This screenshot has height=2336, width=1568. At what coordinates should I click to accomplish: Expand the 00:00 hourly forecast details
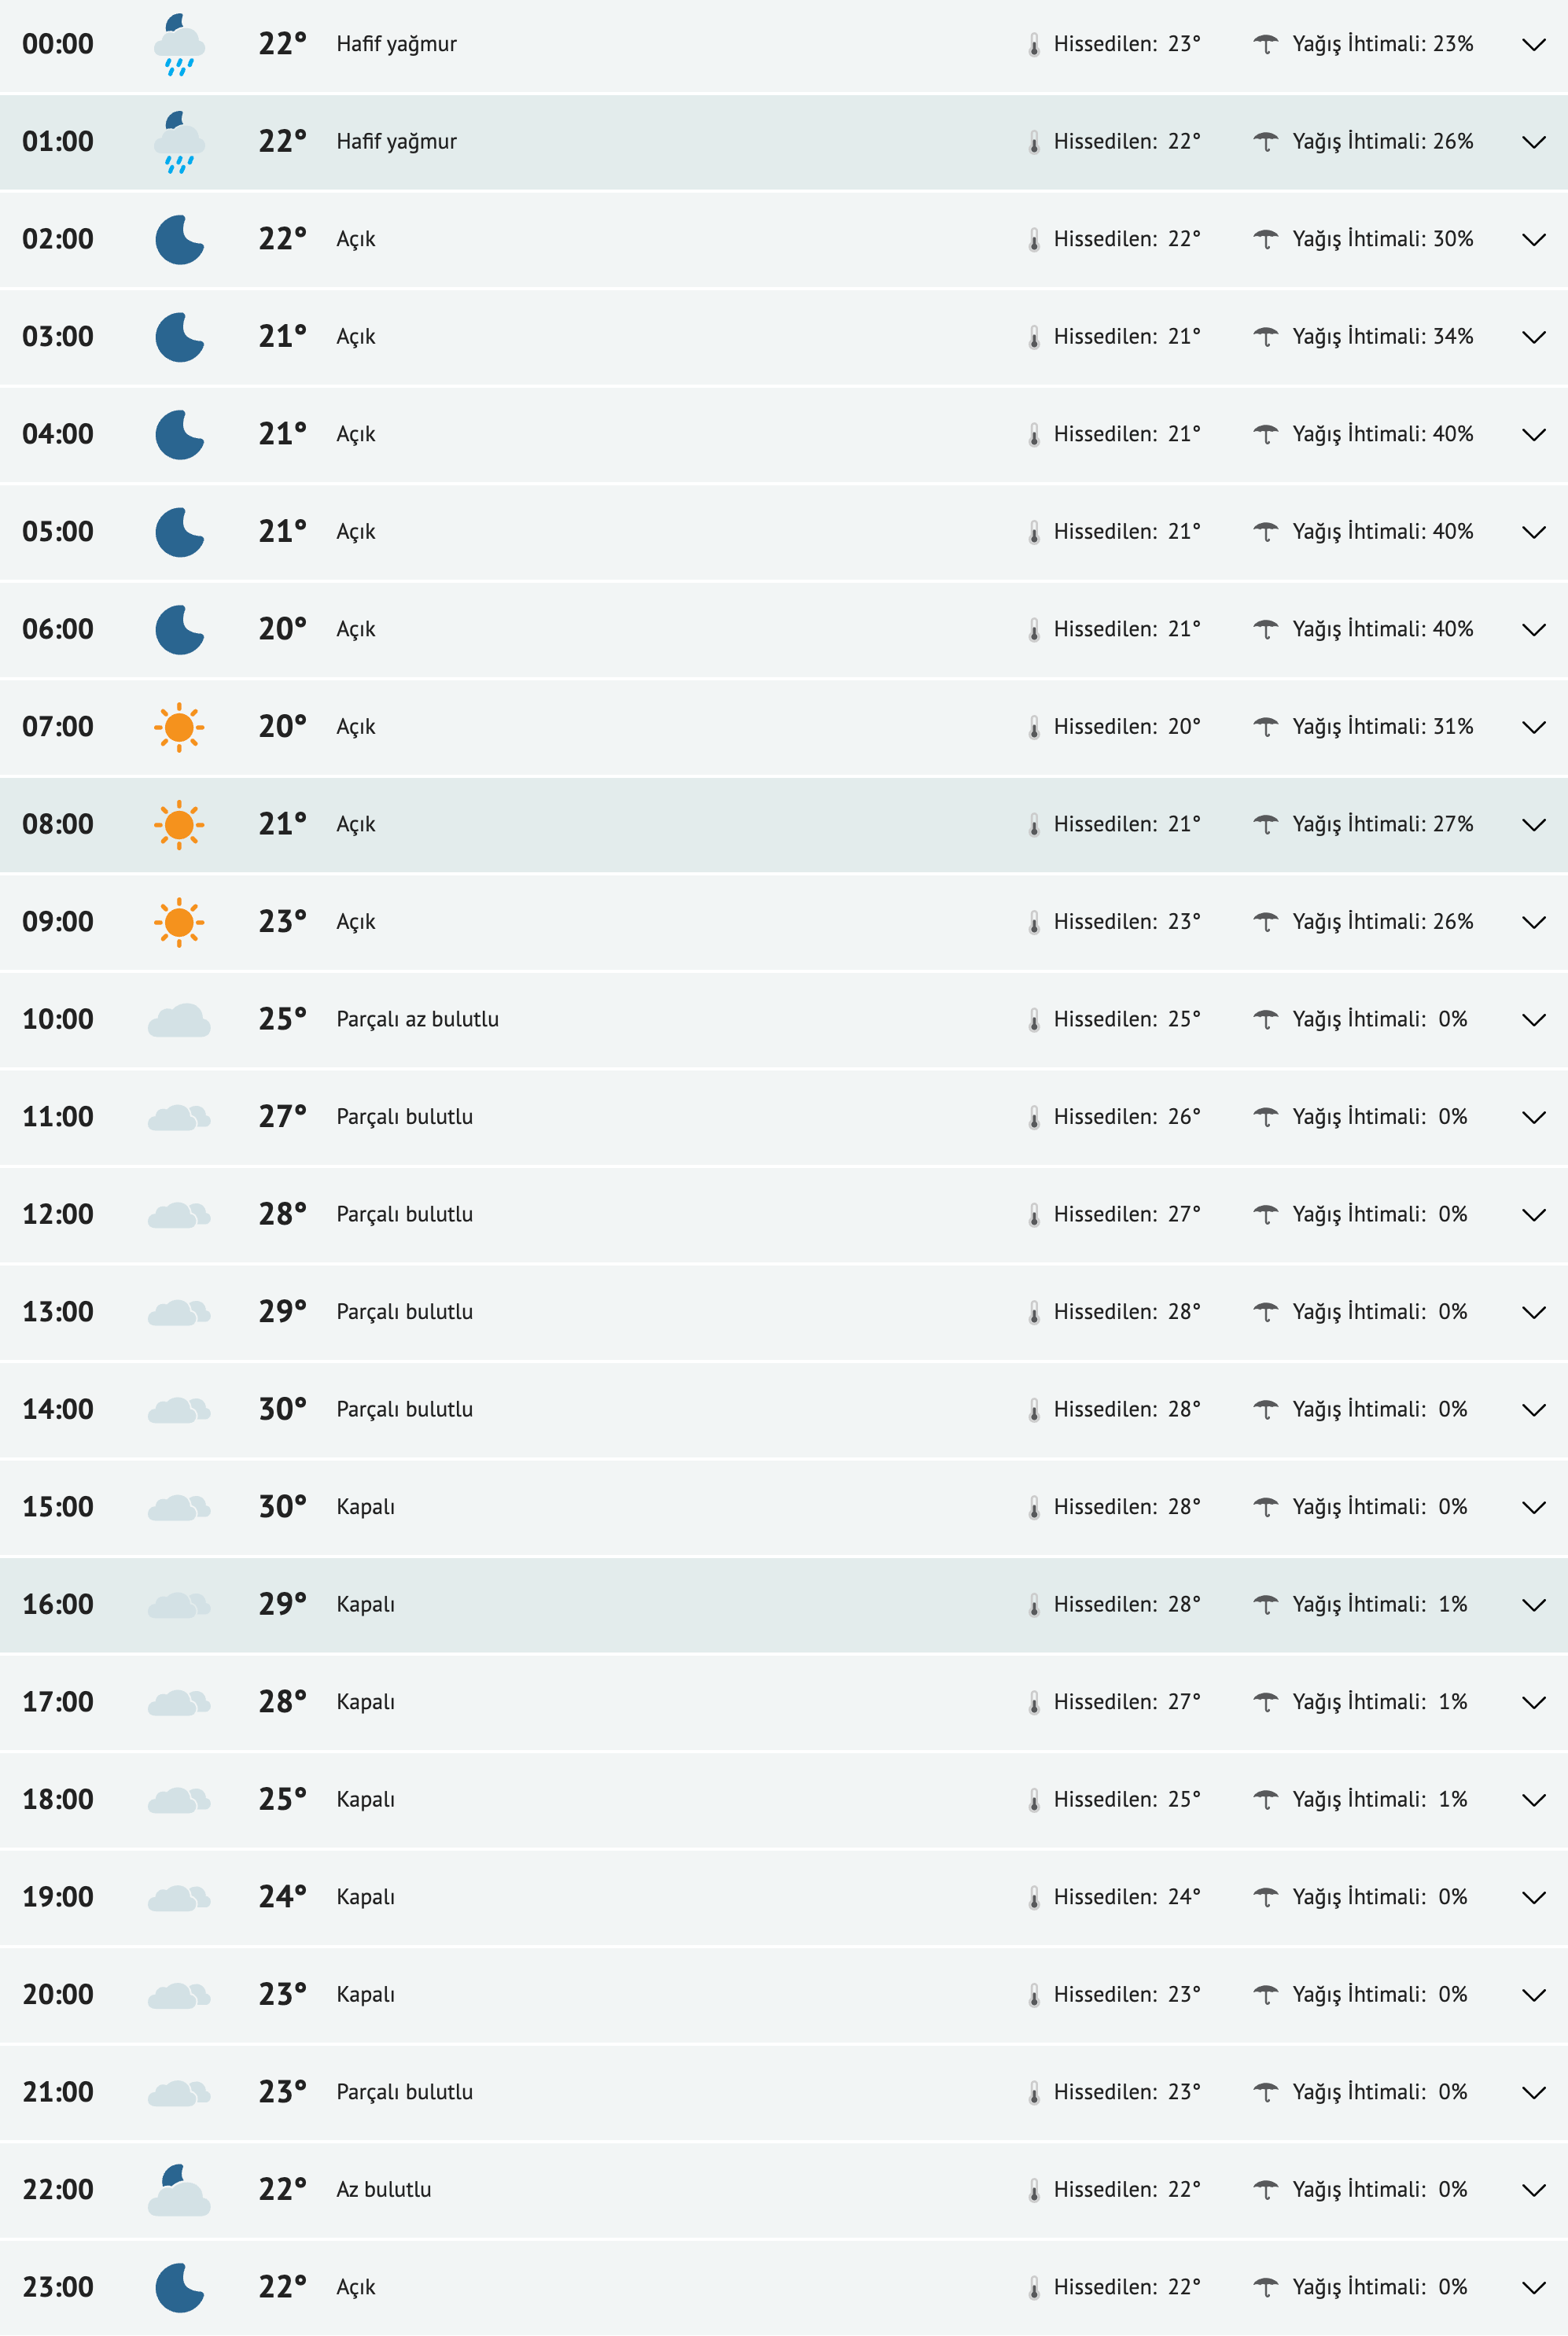[x=1533, y=45]
